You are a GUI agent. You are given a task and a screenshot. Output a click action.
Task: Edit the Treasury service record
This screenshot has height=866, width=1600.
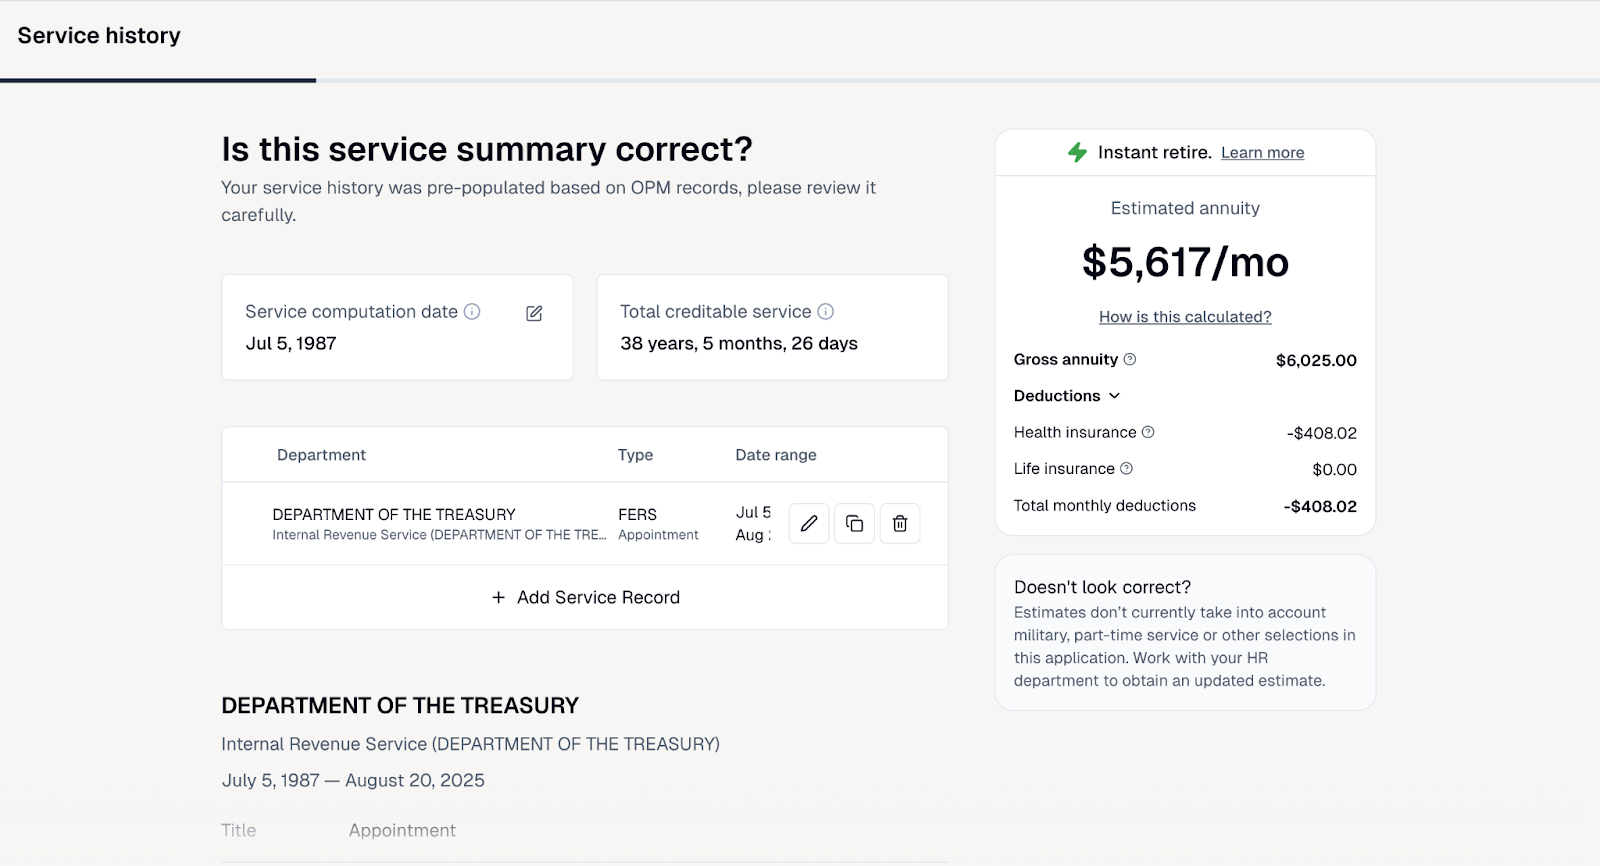click(x=809, y=524)
